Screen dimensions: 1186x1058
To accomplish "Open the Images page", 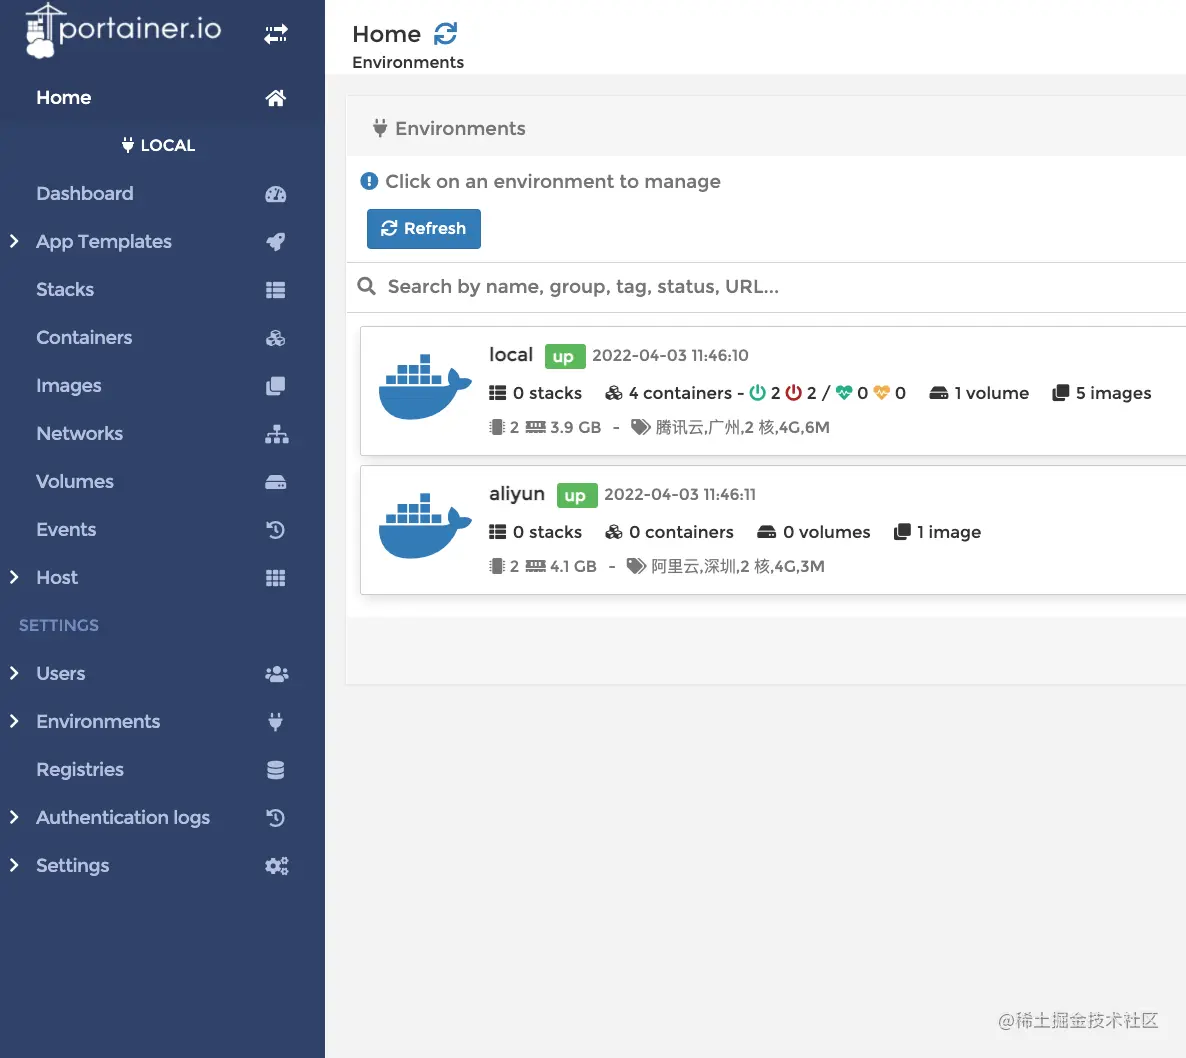I will coord(69,386).
